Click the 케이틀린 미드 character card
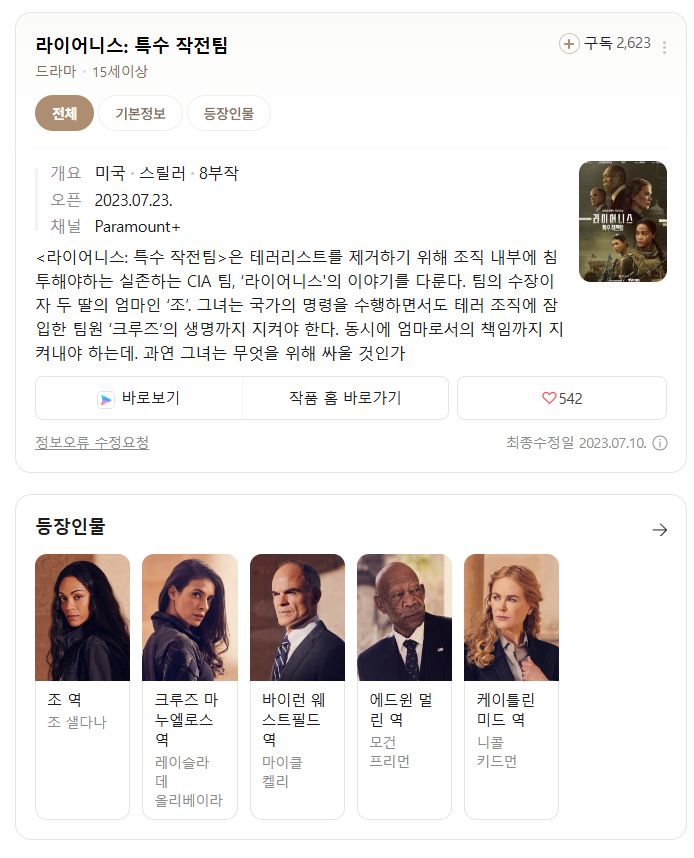The height and width of the screenshot is (858, 694). [511, 686]
